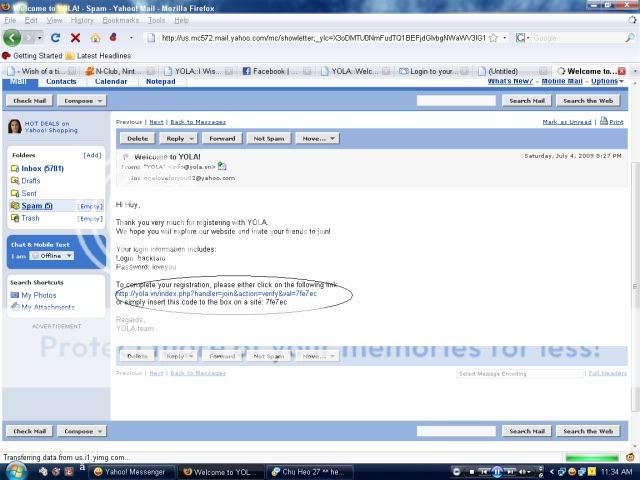This screenshot has width=640, height=480.
Task: Switch to Notepad tab
Action: (161, 82)
